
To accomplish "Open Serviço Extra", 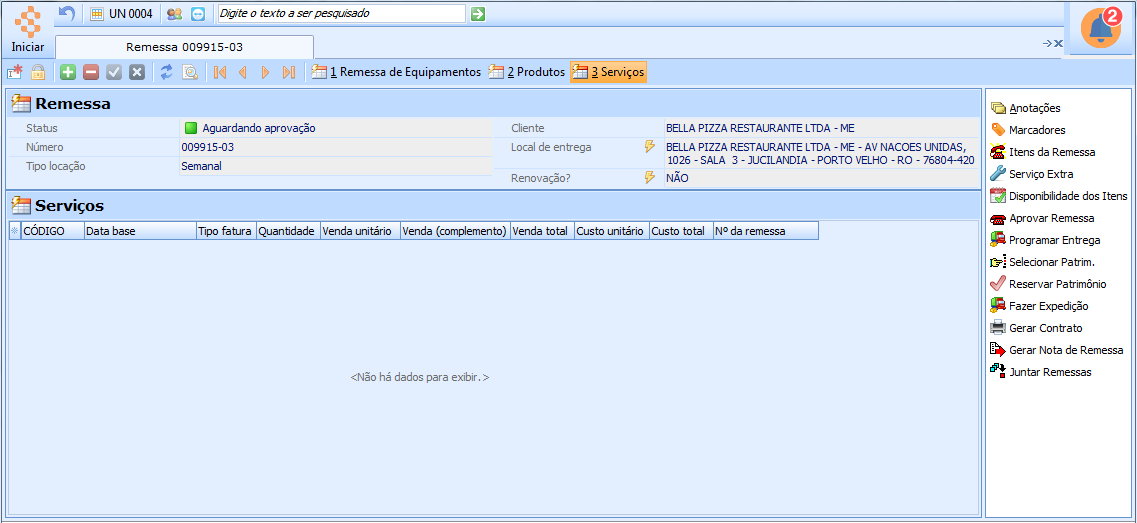I will (x=1032, y=174).
